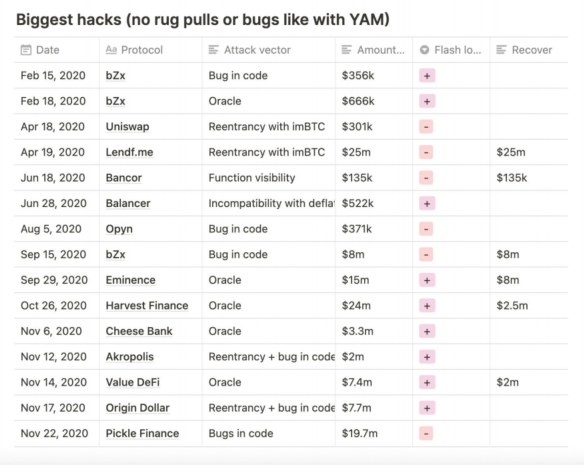The height and width of the screenshot is (473, 584).
Task: Click the calendar icon in the Date header
Action: click(x=26, y=50)
